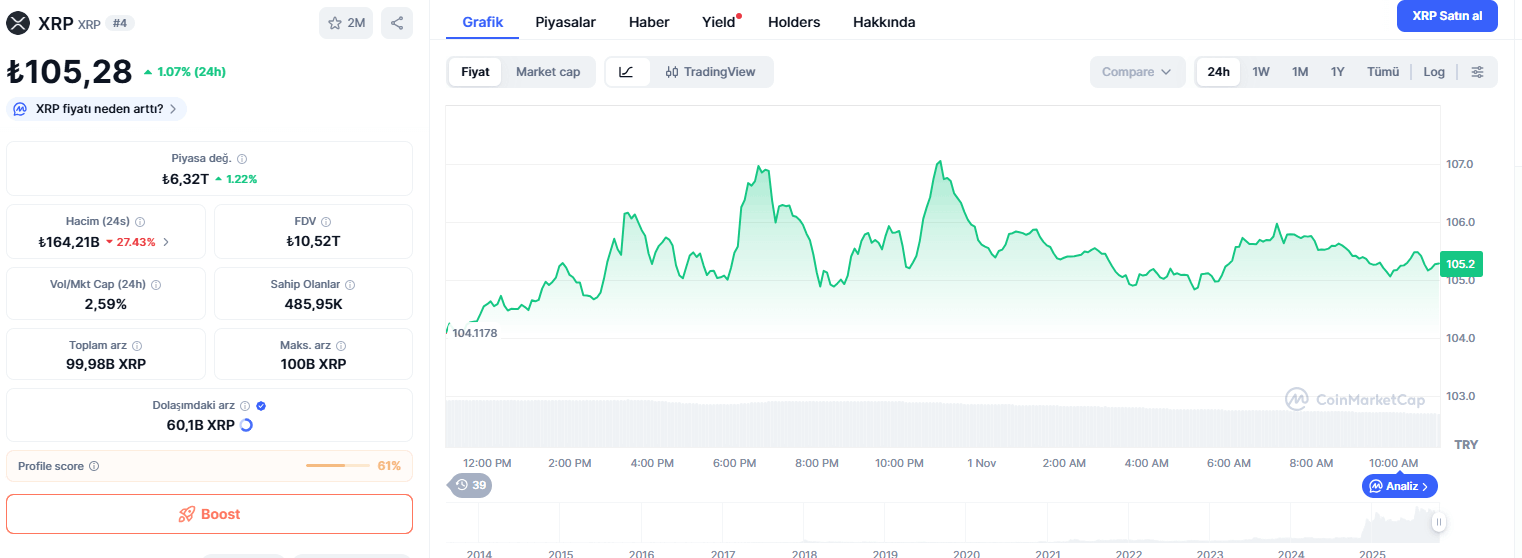Click the Profile score progress bar

(x=339, y=466)
